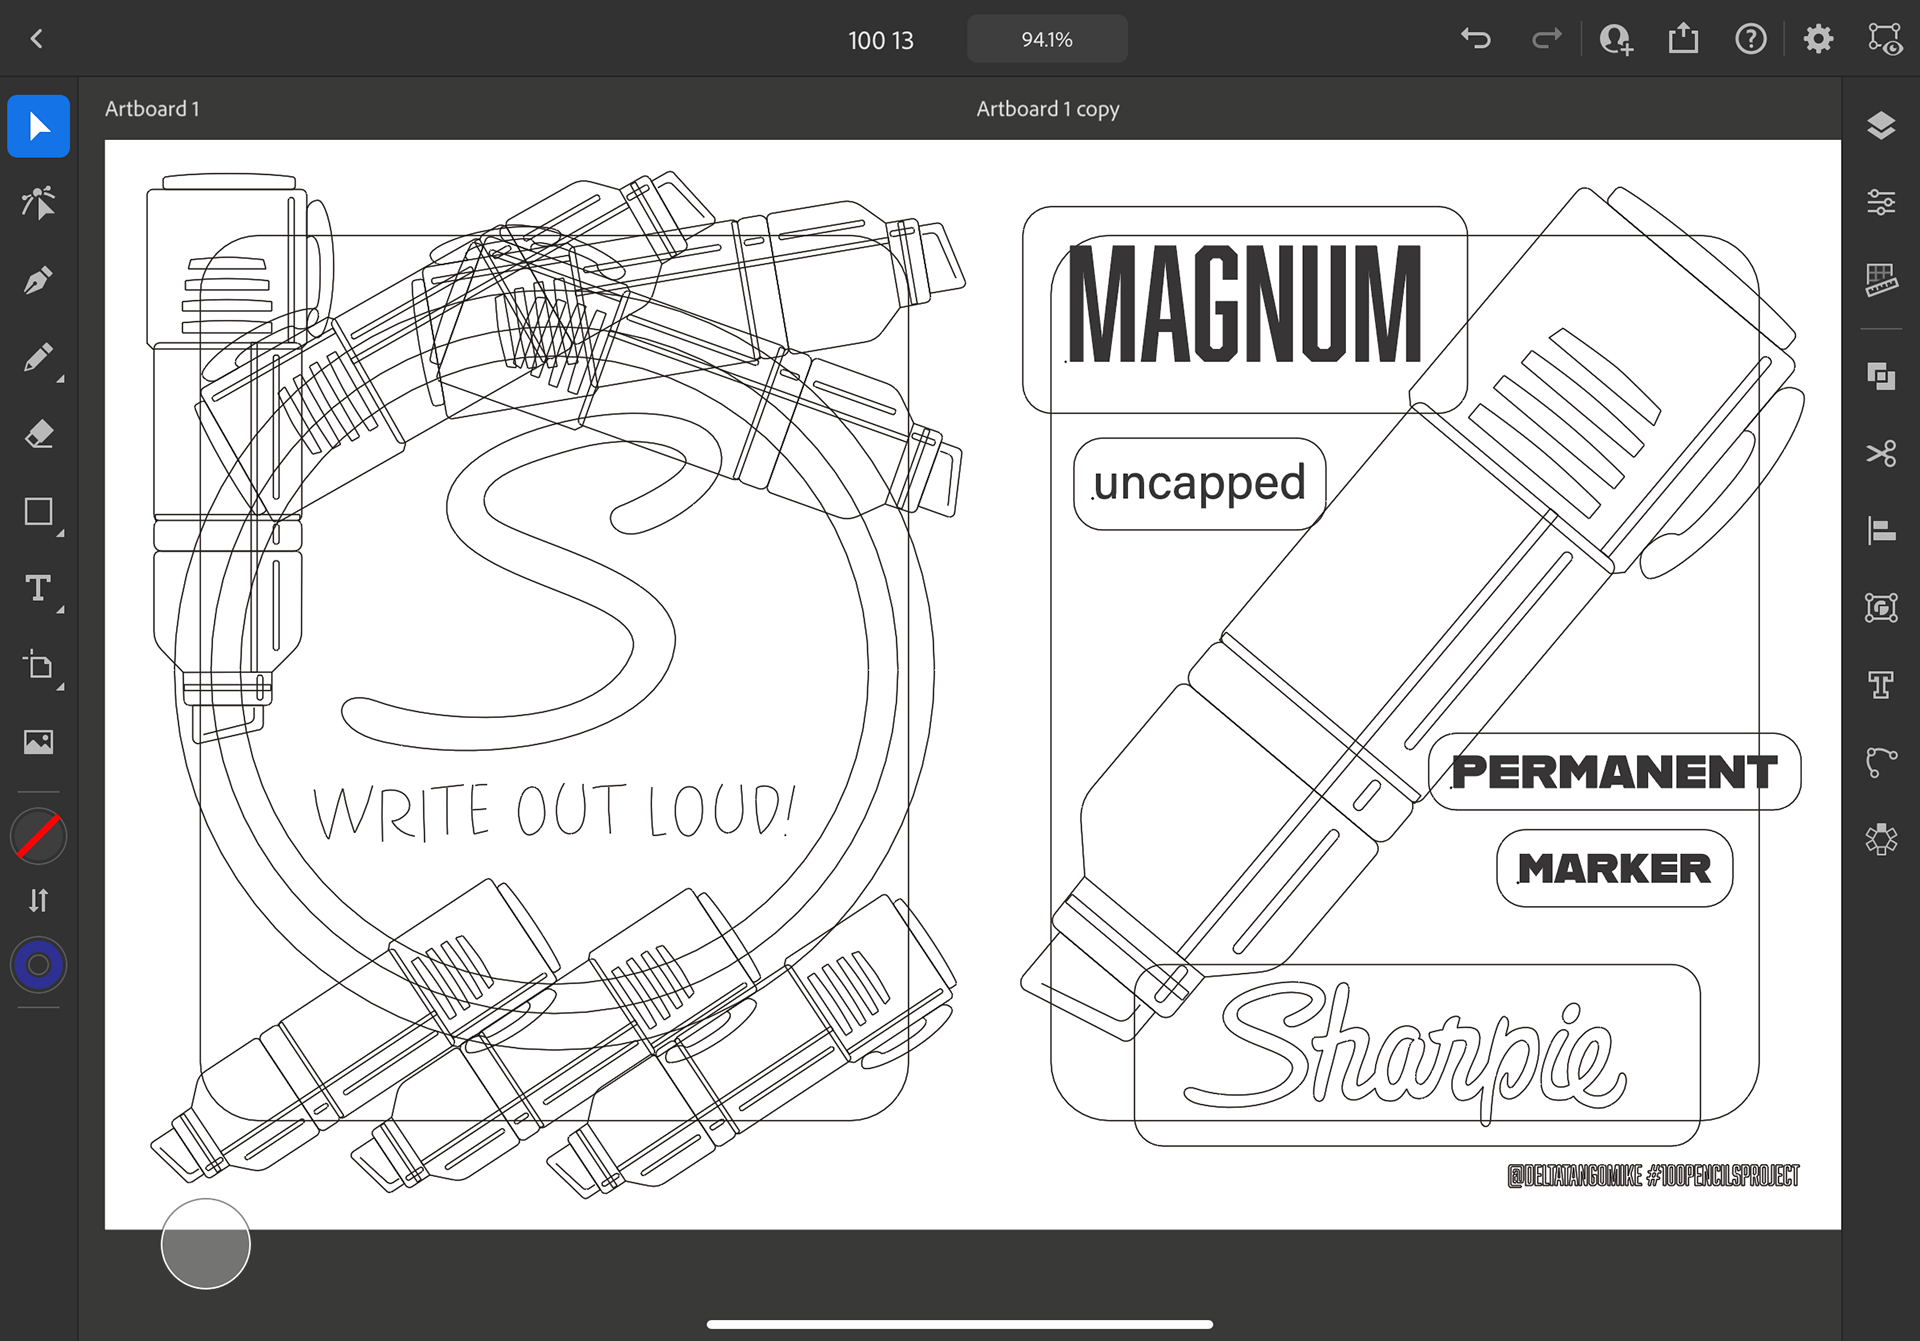Image resolution: width=1920 pixels, height=1341 pixels.
Task: Open the 94.1% zoom level field
Action: point(1047,39)
